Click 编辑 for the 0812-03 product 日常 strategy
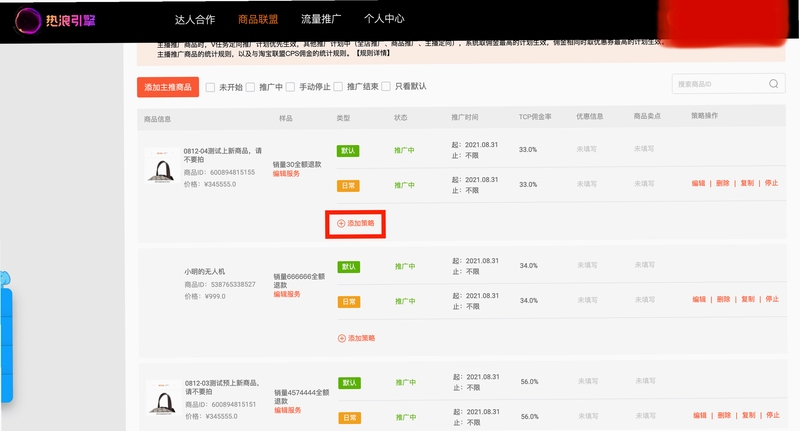The width and height of the screenshot is (800, 431). click(x=700, y=415)
